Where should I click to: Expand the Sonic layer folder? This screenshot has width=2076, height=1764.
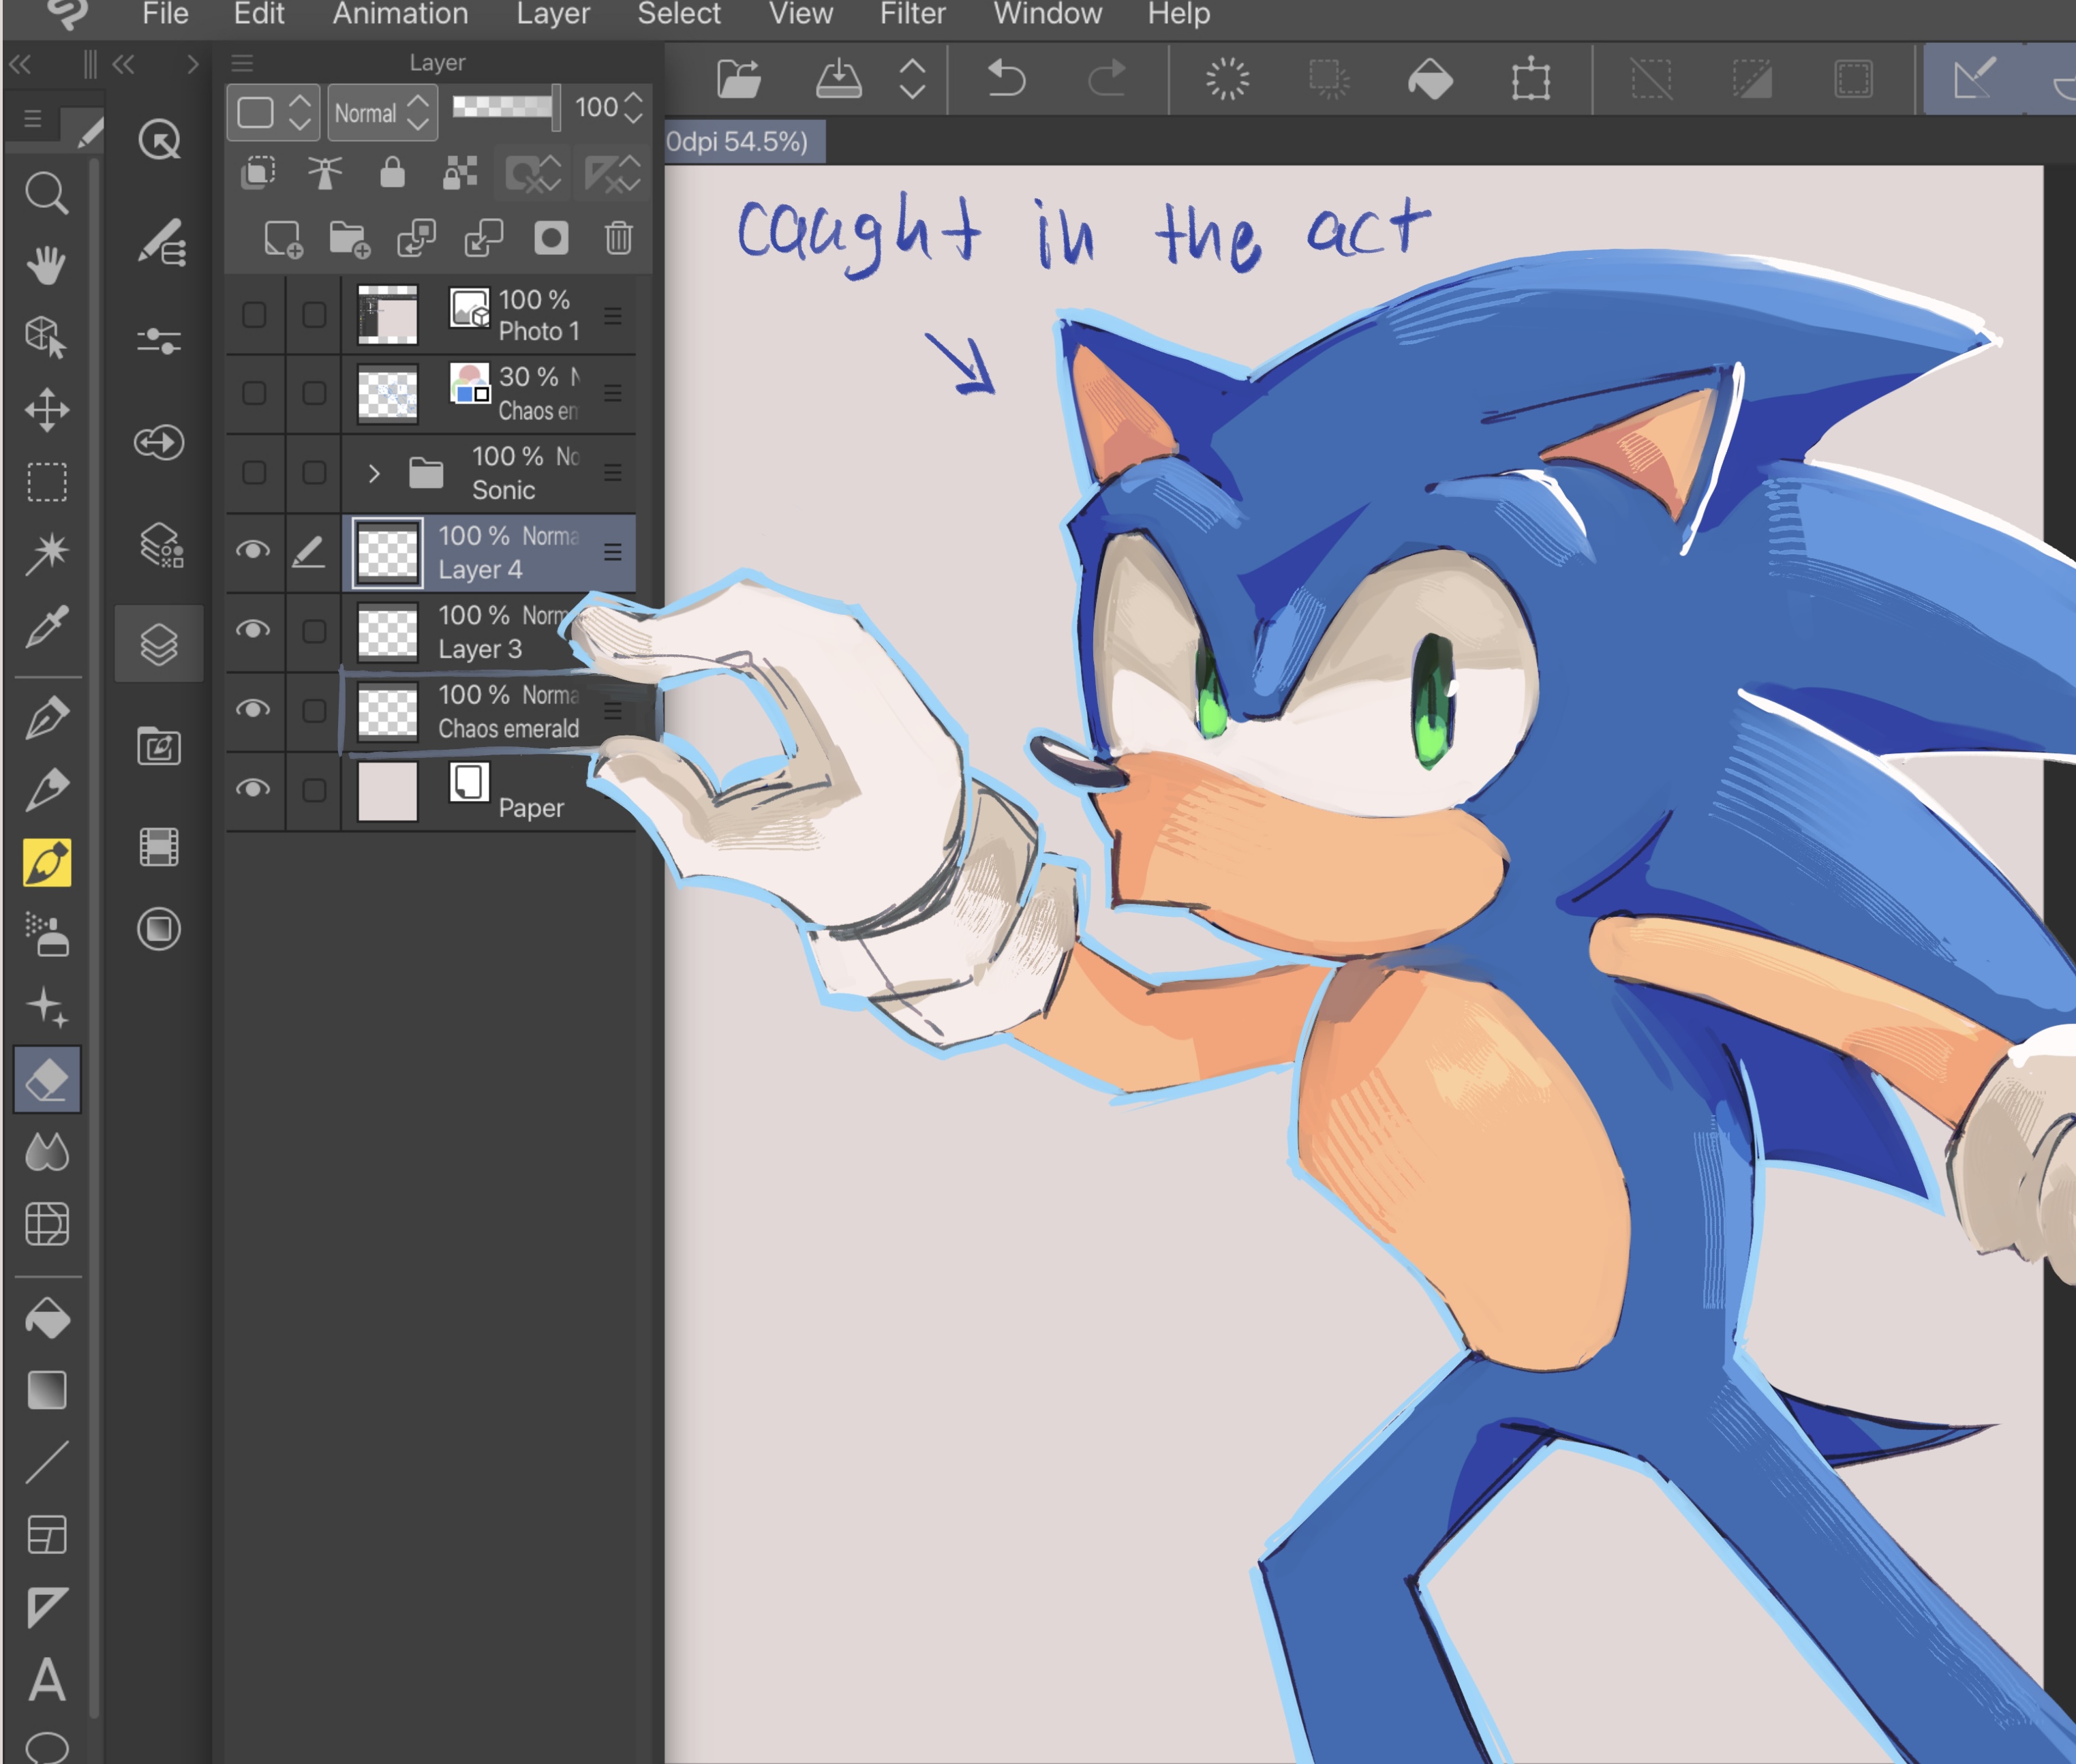tap(373, 473)
